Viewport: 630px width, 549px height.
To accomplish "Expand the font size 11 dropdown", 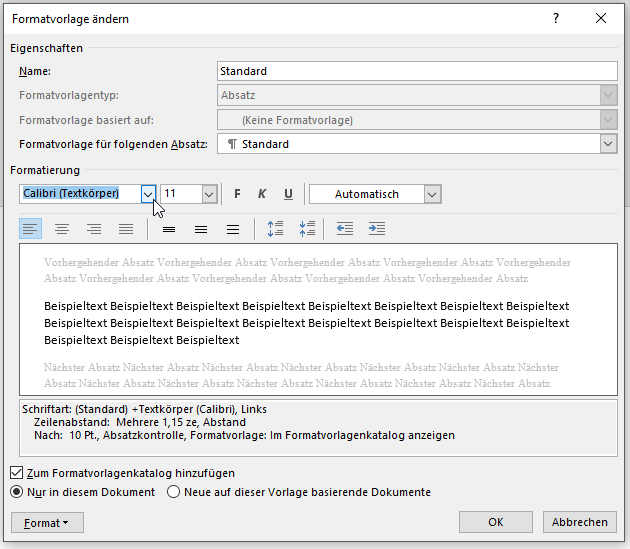I will click(209, 194).
